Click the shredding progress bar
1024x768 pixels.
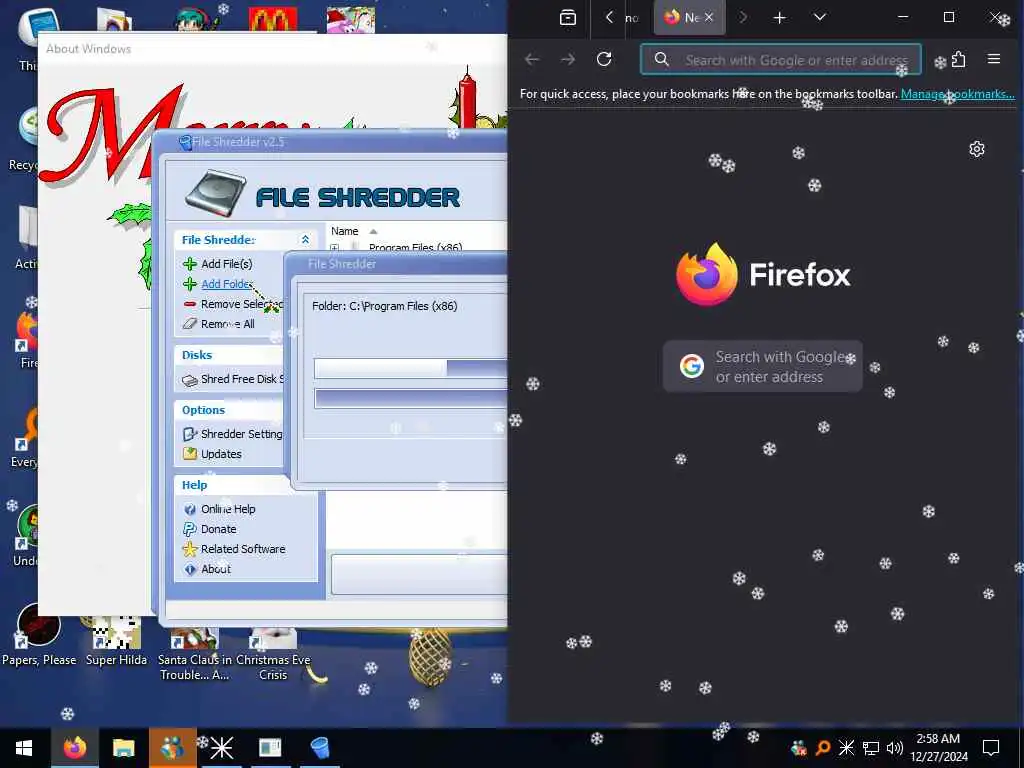(x=410, y=368)
